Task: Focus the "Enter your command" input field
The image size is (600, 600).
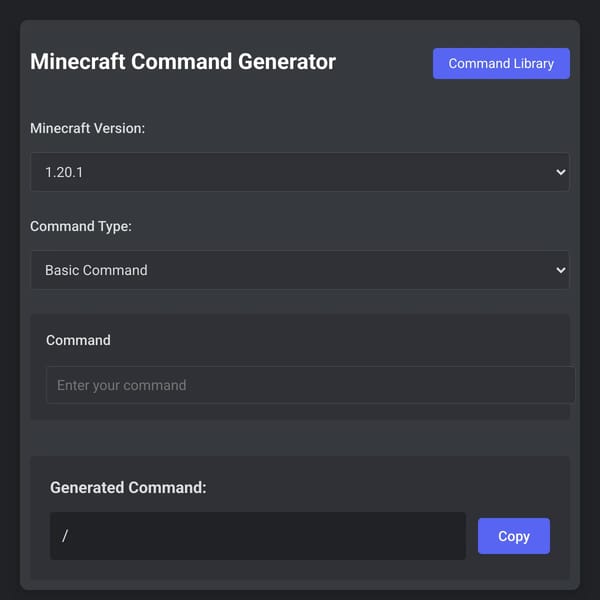Action: coord(310,385)
